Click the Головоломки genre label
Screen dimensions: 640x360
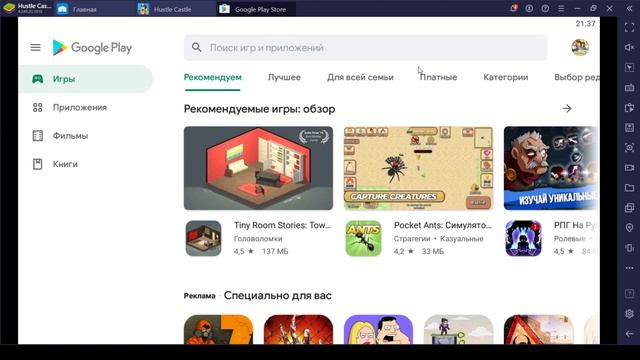[258, 238]
